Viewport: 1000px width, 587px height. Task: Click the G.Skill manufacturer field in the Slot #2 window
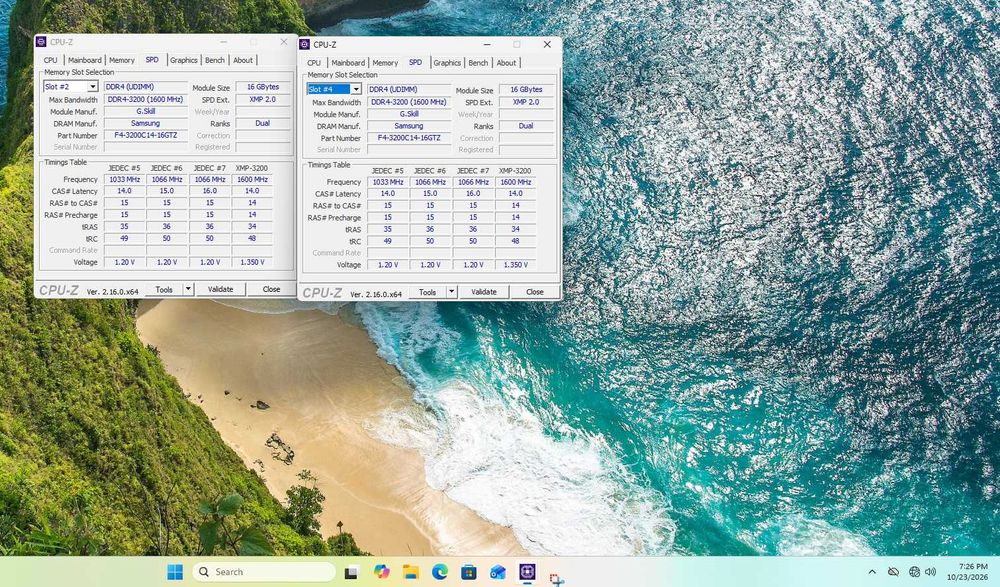145,111
